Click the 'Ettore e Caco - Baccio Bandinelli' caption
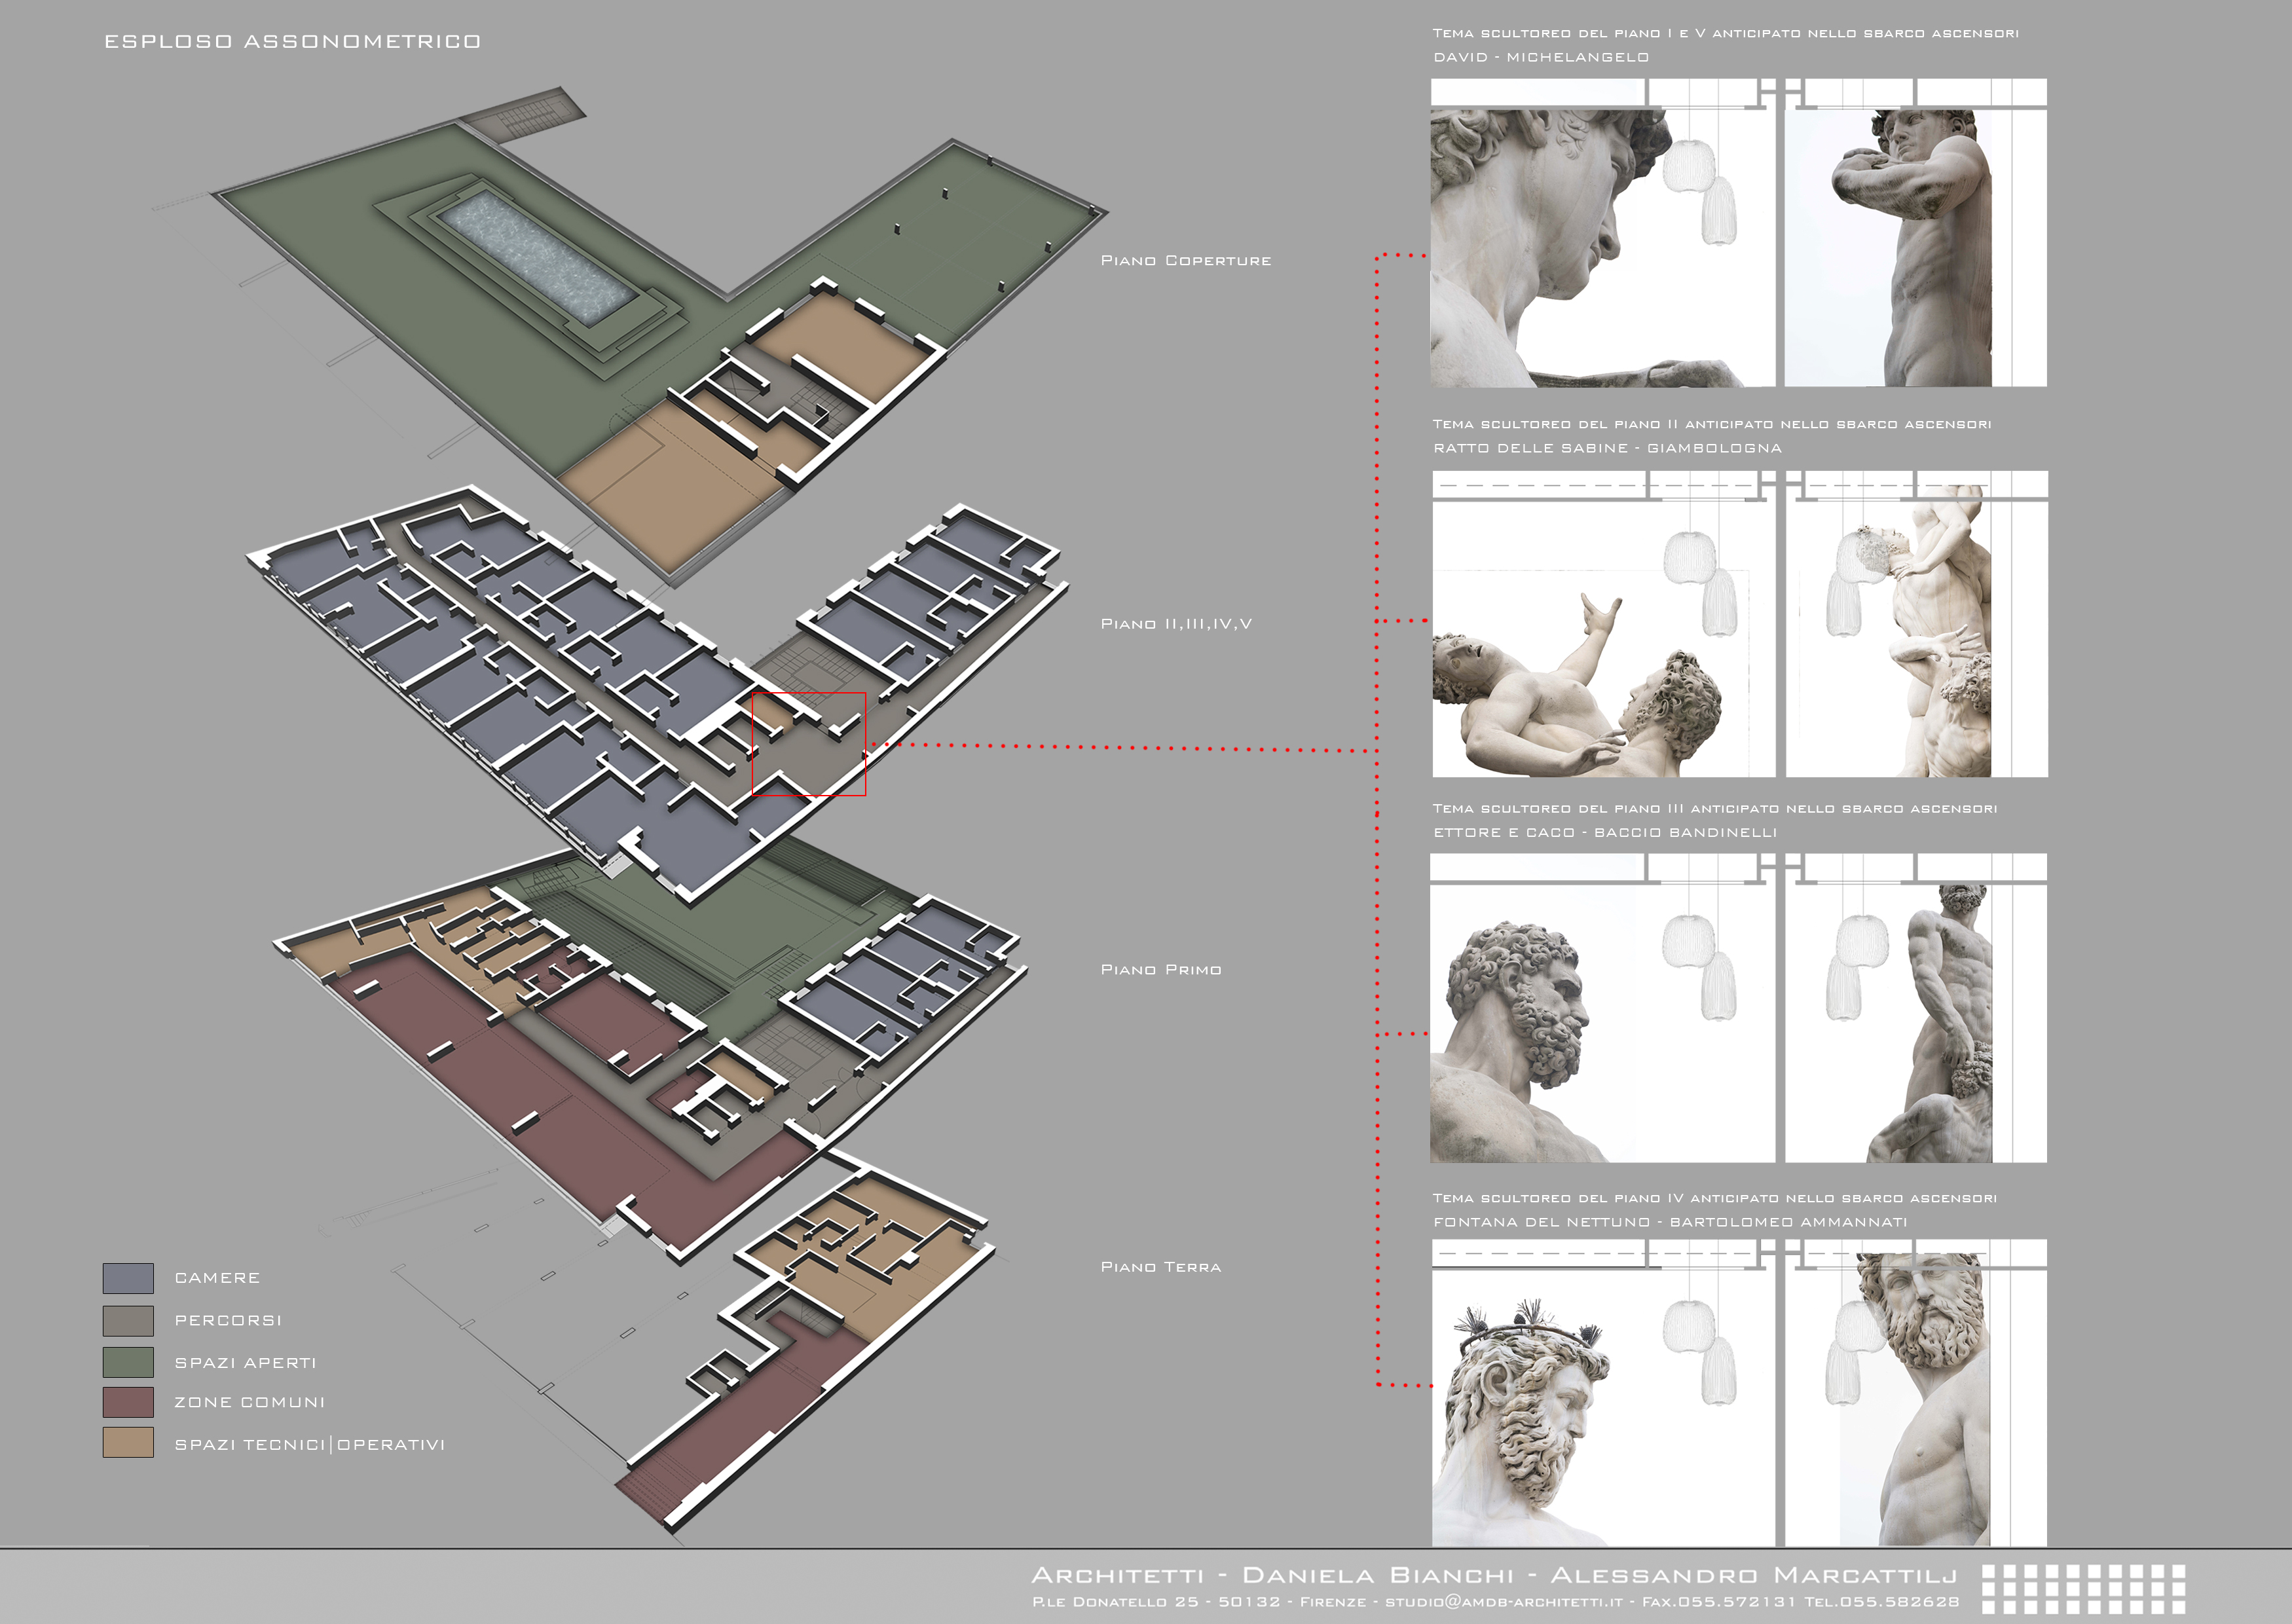Image resolution: width=2292 pixels, height=1624 pixels. coord(1605,832)
